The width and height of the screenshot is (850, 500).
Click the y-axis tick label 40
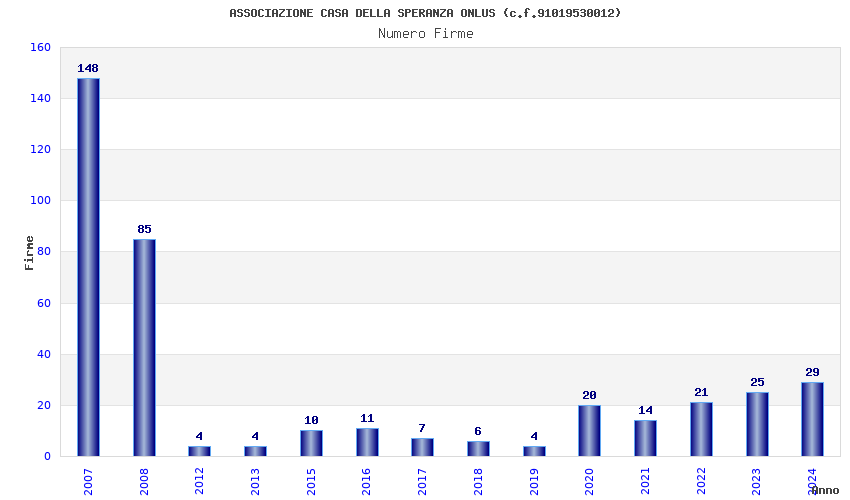(x=44, y=355)
